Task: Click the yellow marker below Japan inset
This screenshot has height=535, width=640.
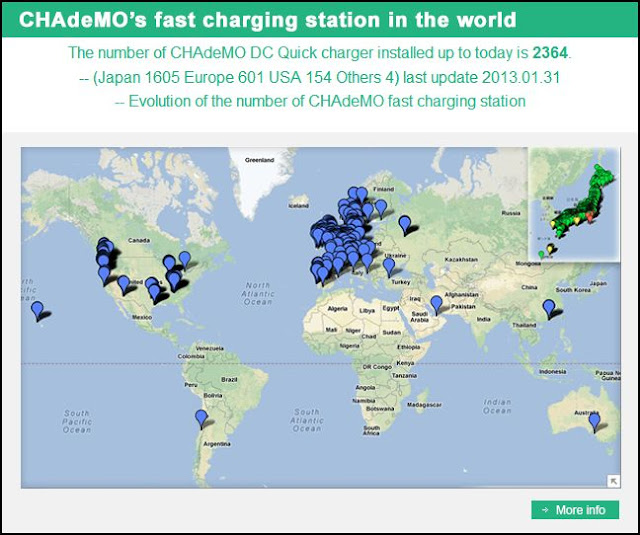Action: [550, 249]
